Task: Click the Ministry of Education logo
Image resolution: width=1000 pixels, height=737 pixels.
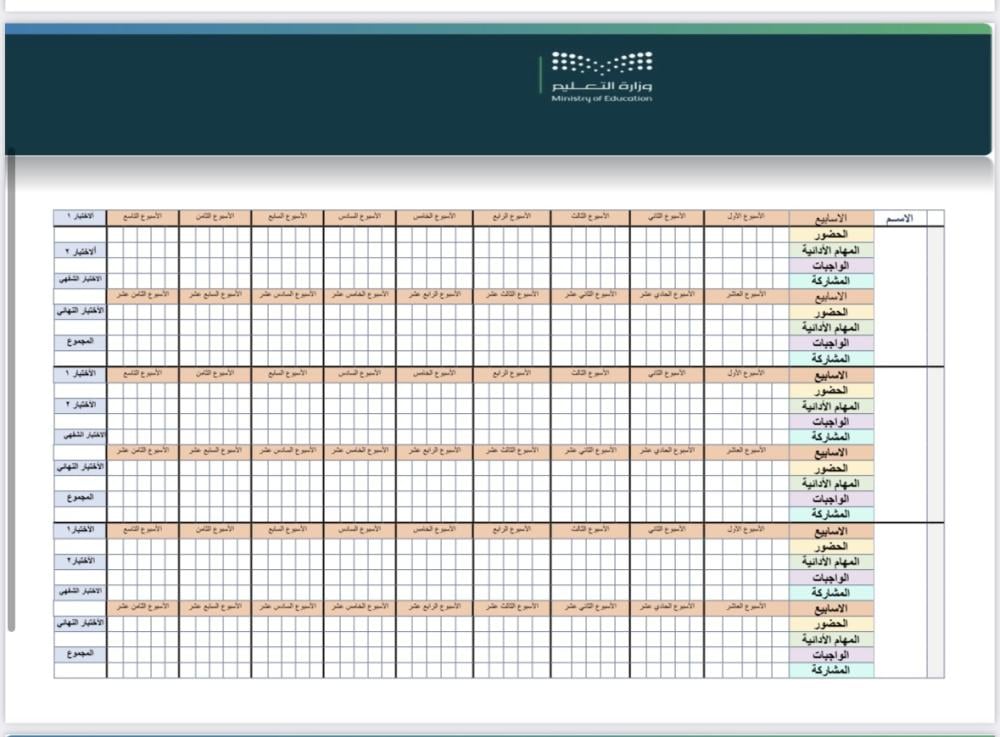Action: (602, 78)
